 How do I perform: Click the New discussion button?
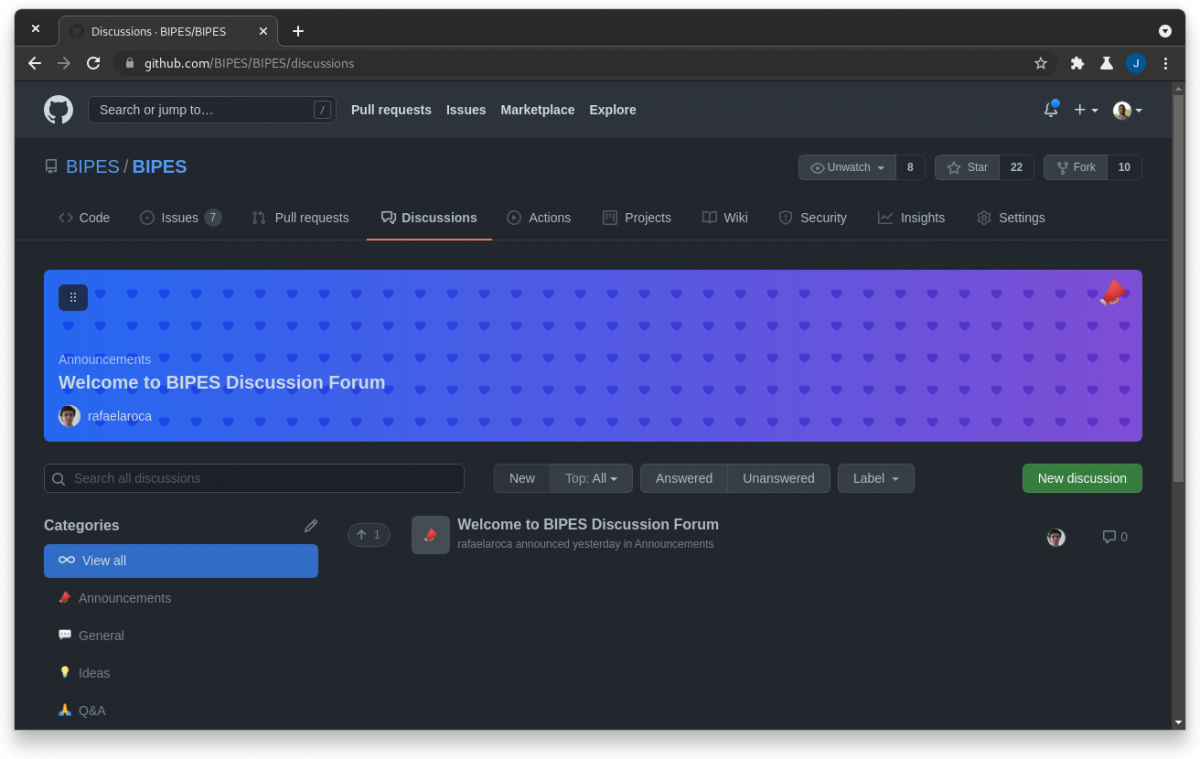(1082, 478)
